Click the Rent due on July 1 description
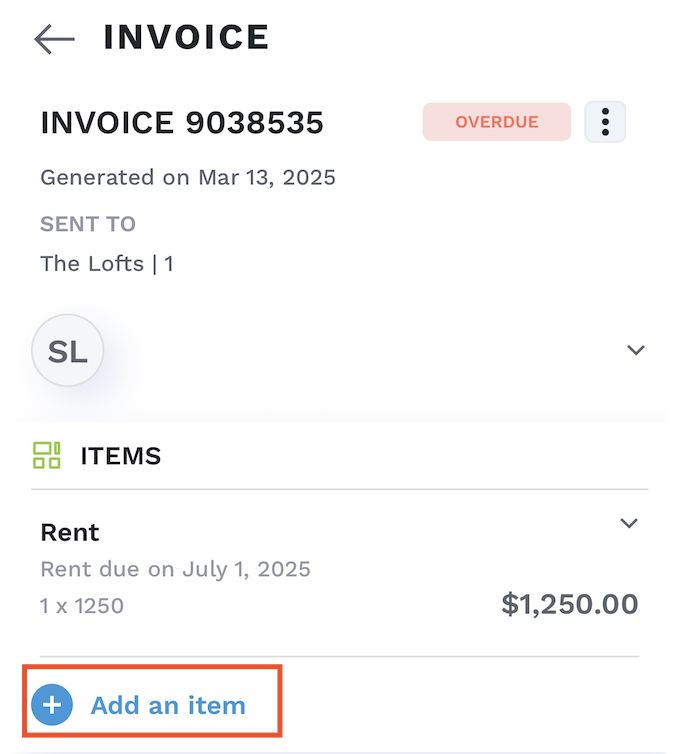 pos(175,570)
